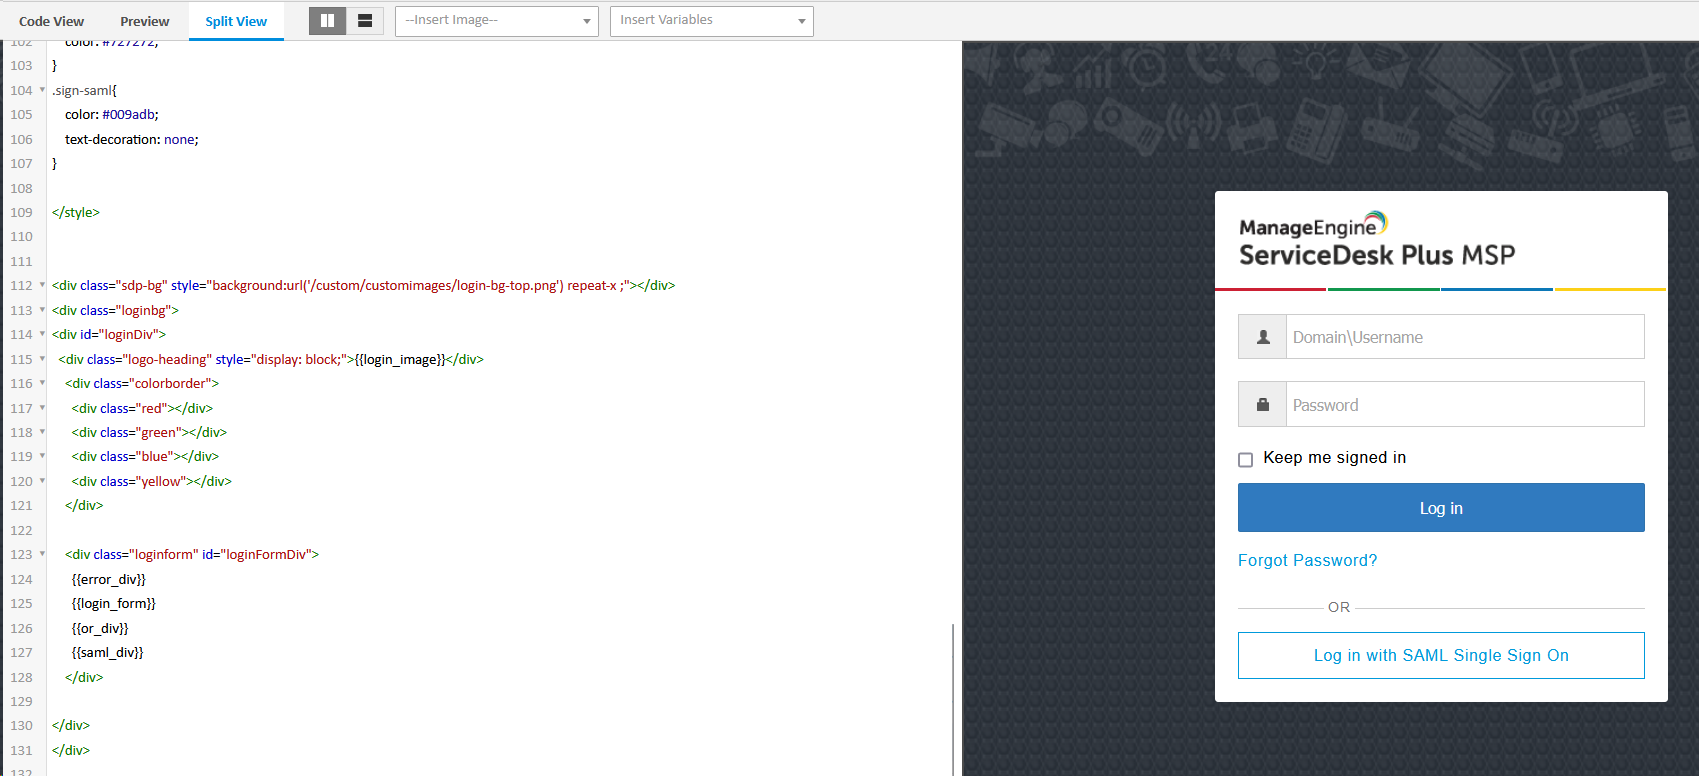Check the Keep me signed in box
The image size is (1699, 776).
click(x=1245, y=460)
